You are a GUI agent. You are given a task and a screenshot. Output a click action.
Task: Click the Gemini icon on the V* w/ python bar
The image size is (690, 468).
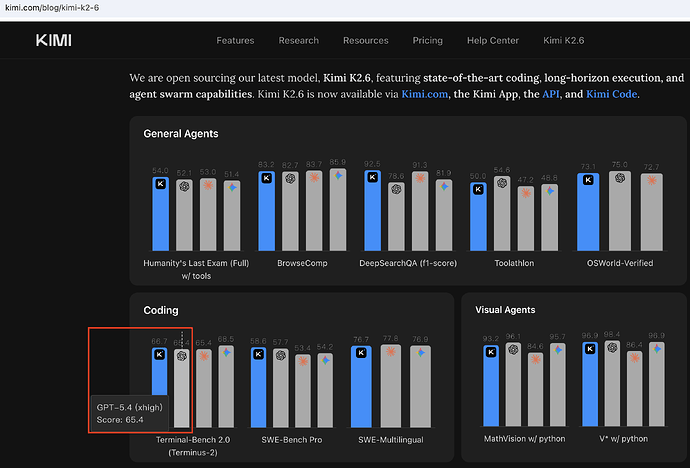pos(657,349)
